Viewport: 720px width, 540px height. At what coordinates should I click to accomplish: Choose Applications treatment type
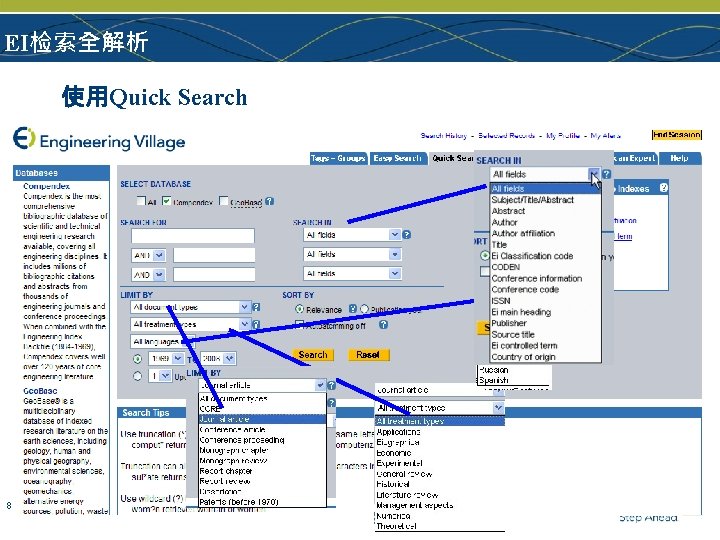click(x=440, y=432)
